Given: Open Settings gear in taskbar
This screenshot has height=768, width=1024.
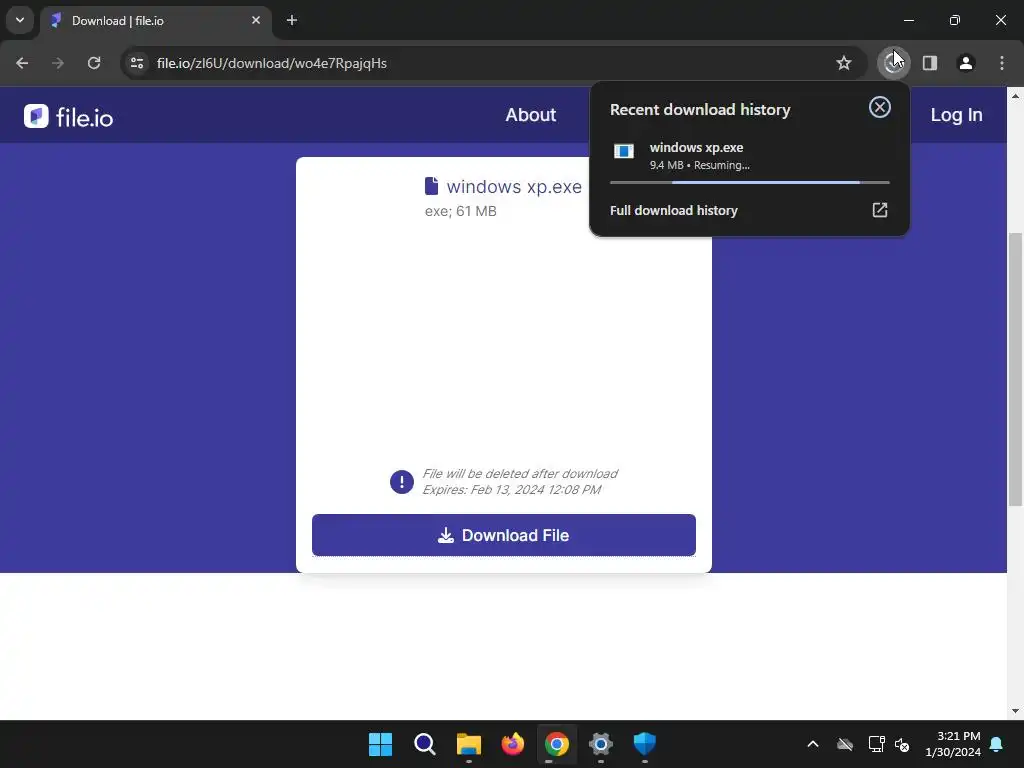Looking at the screenshot, I should pyautogui.click(x=601, y=744).
